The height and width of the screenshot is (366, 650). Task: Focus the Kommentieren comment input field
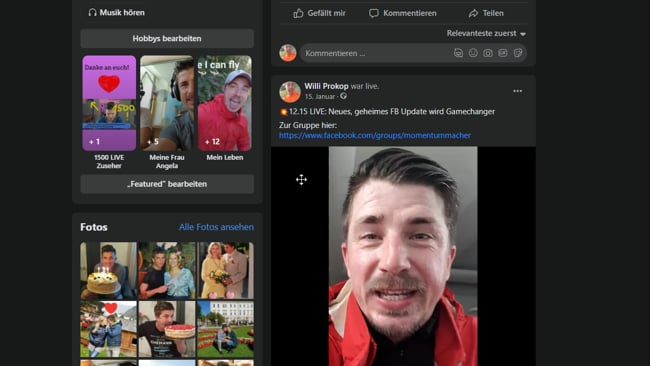(413, 53)
